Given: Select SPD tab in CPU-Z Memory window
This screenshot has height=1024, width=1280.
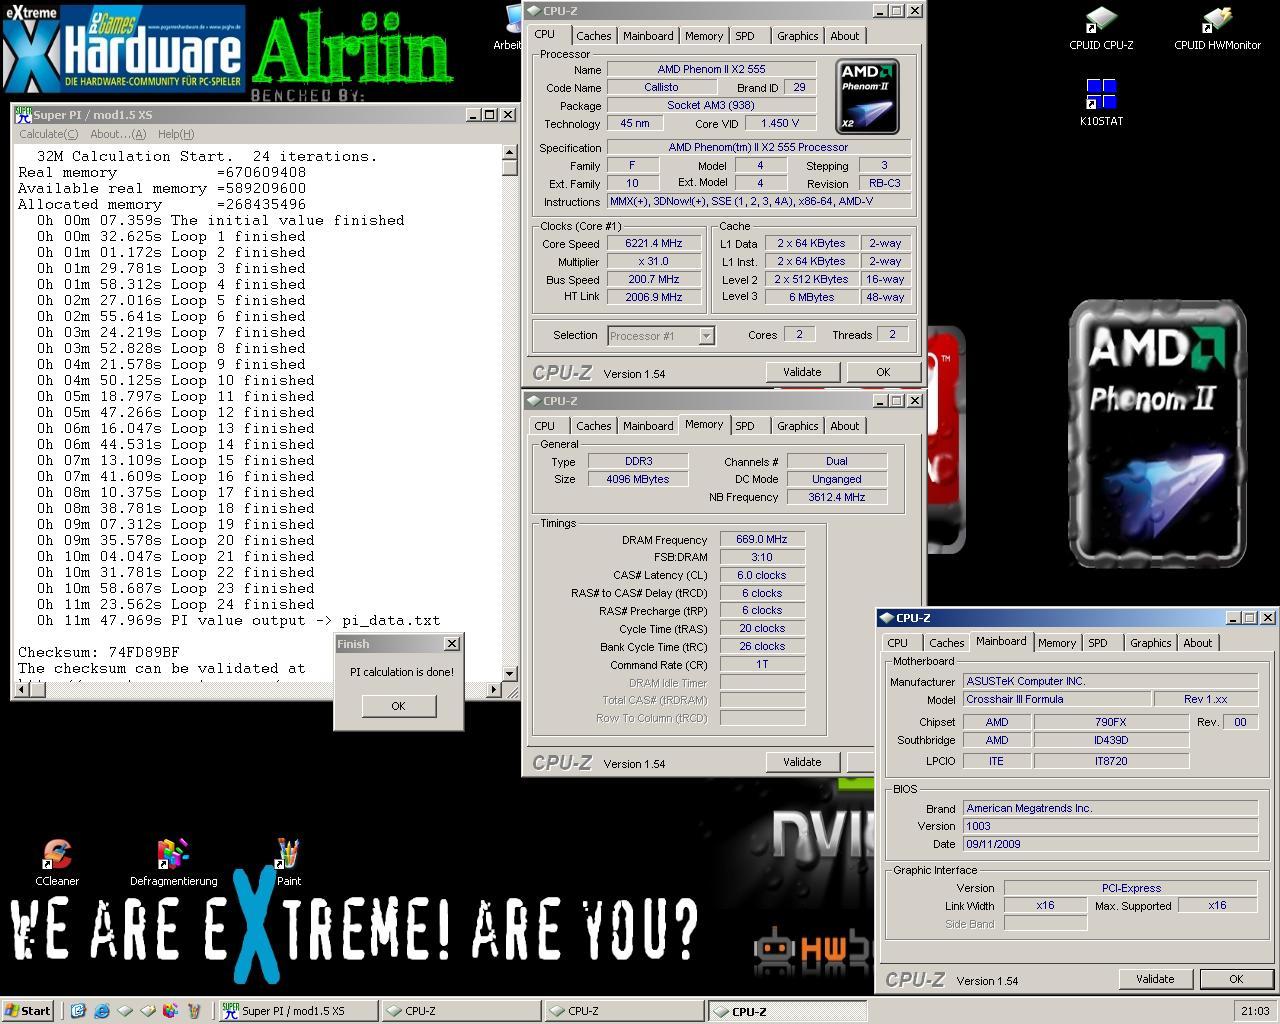Looking at the screenshot, I should (745, 426).
